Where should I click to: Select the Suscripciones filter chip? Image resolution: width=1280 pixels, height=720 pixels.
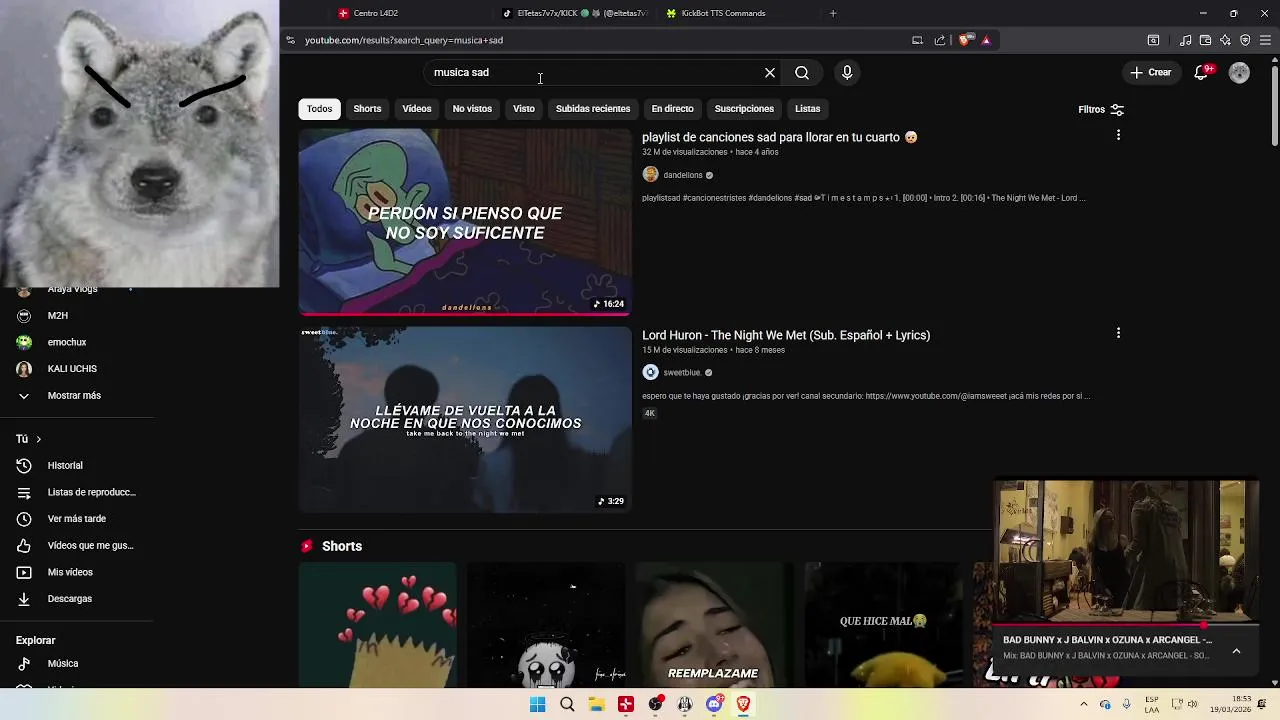tap(744, 108)
